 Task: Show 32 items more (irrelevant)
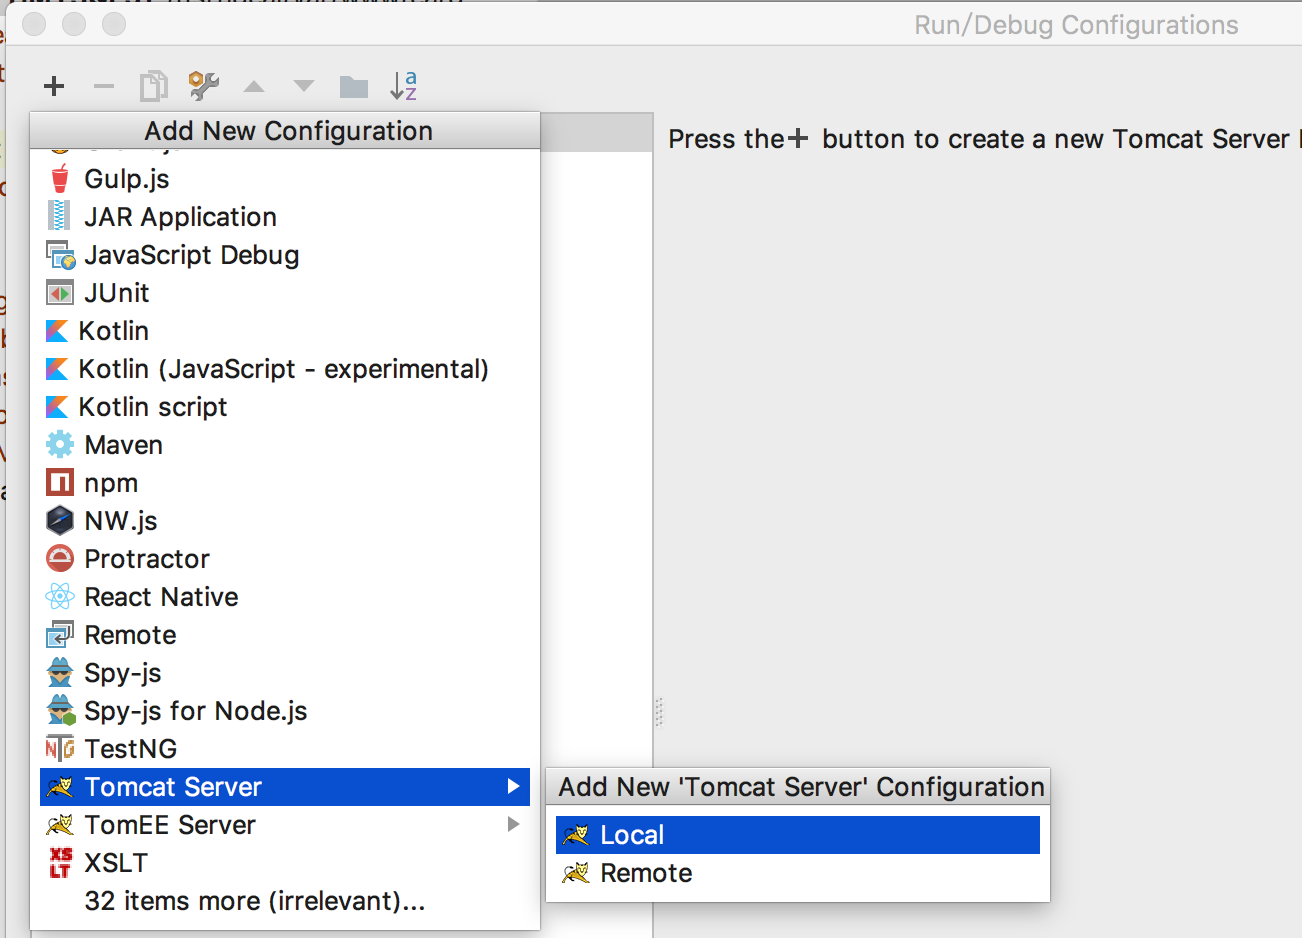coord(285,901)
